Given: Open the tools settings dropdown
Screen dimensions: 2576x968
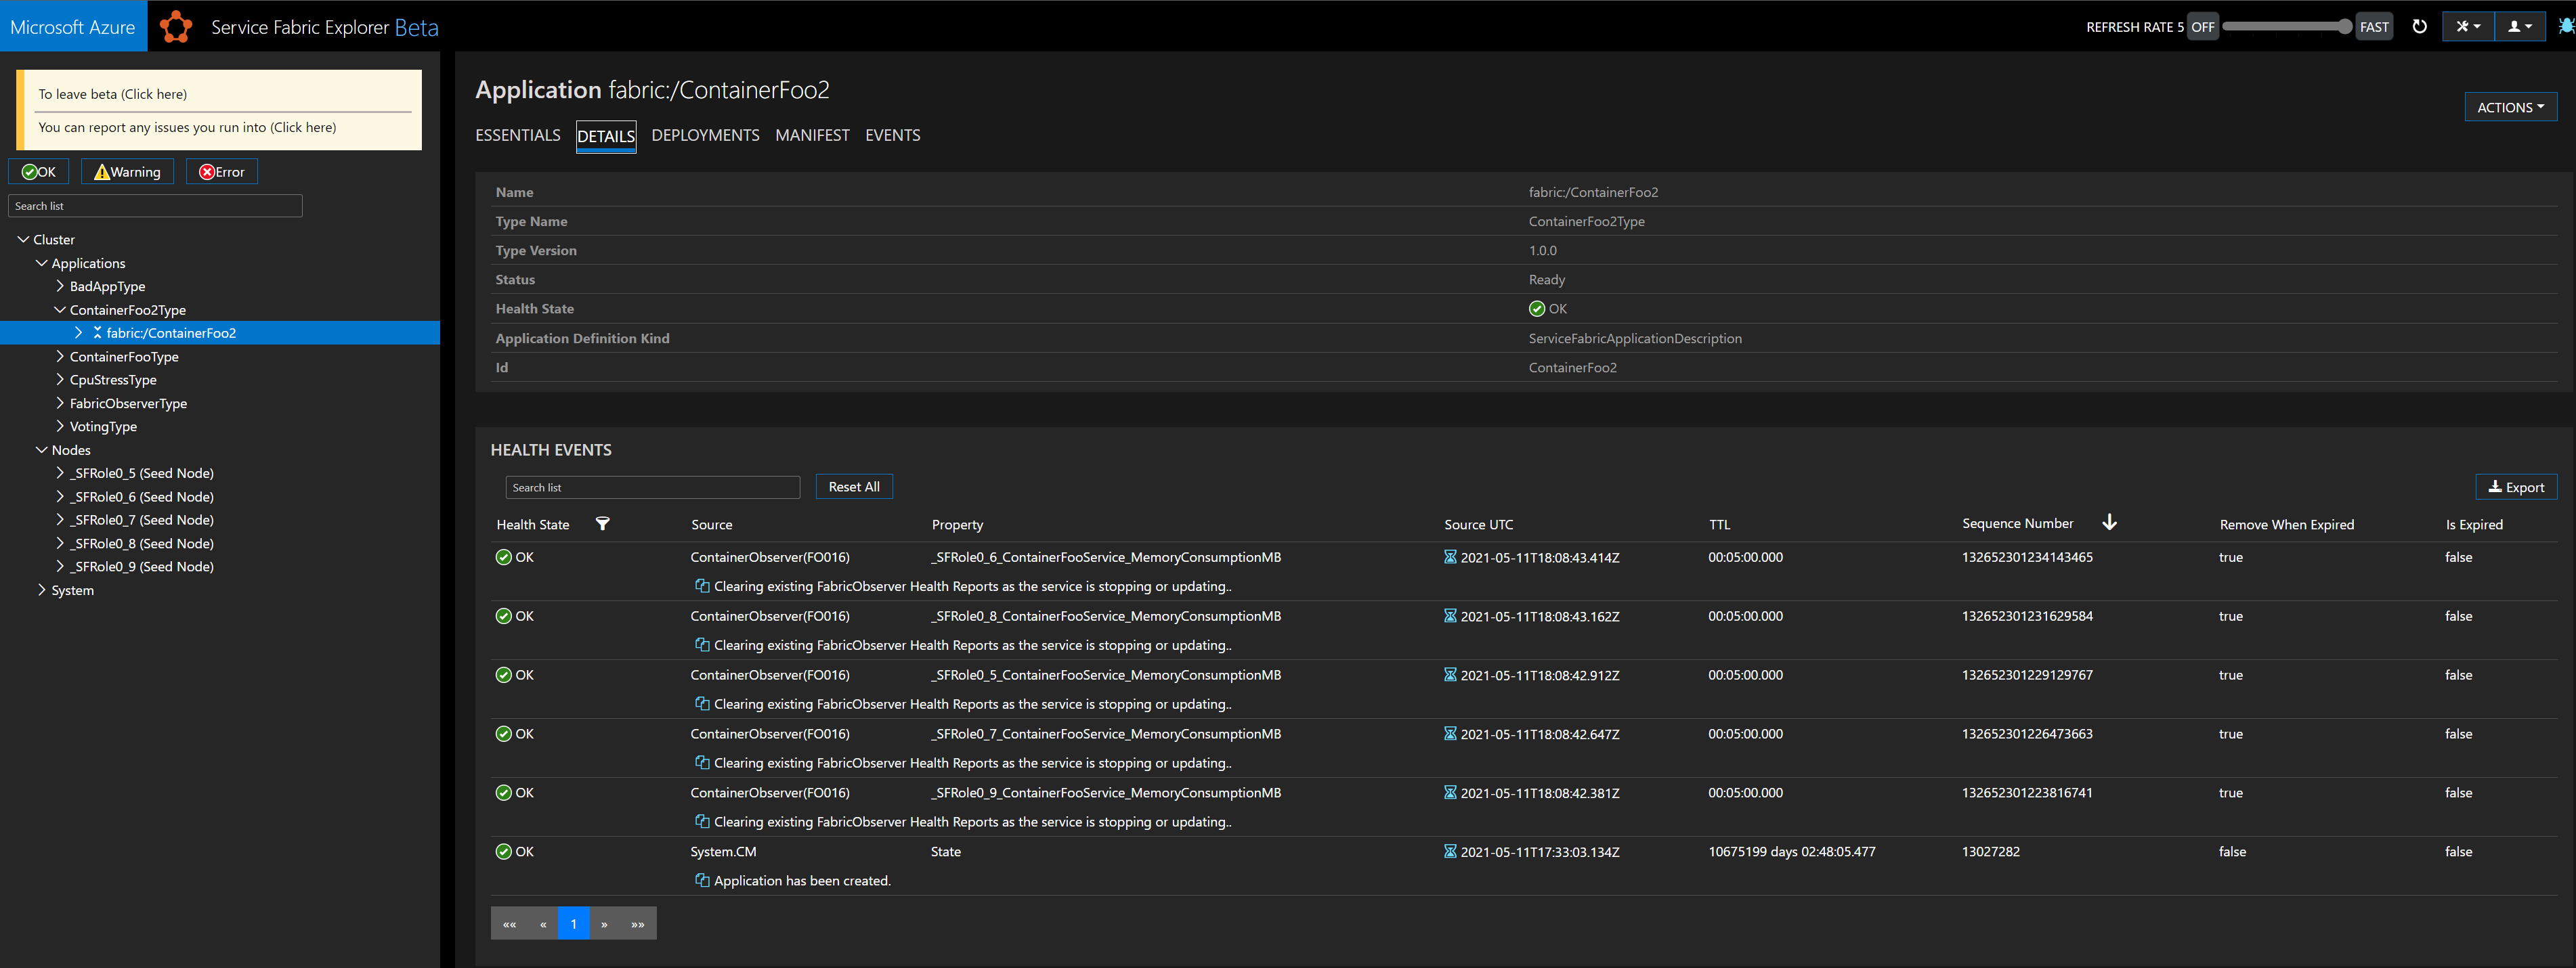Looking at the screenshot, I should (x=2467, y=27).
